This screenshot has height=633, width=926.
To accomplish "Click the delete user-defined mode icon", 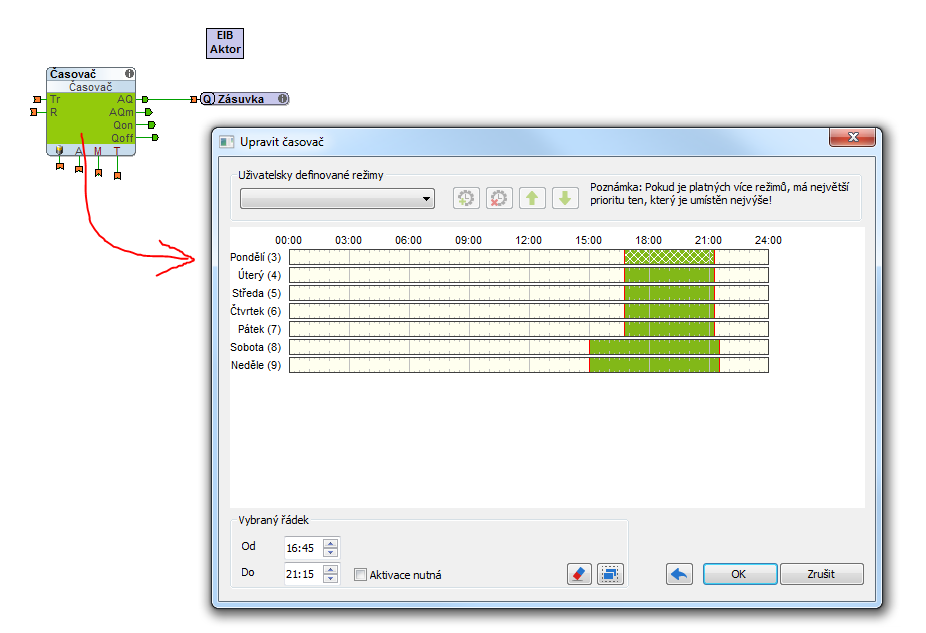I will click(x=499, y=198).
